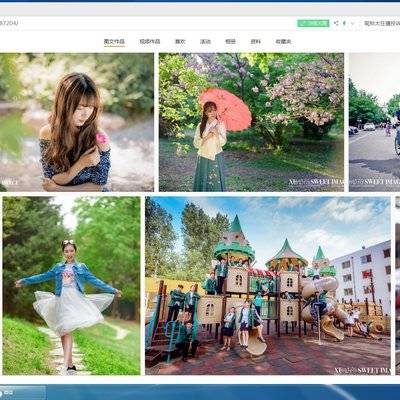400x400 pixels.
Task: Open photo of girl twirling in white skirt
Action: [71, 286]
